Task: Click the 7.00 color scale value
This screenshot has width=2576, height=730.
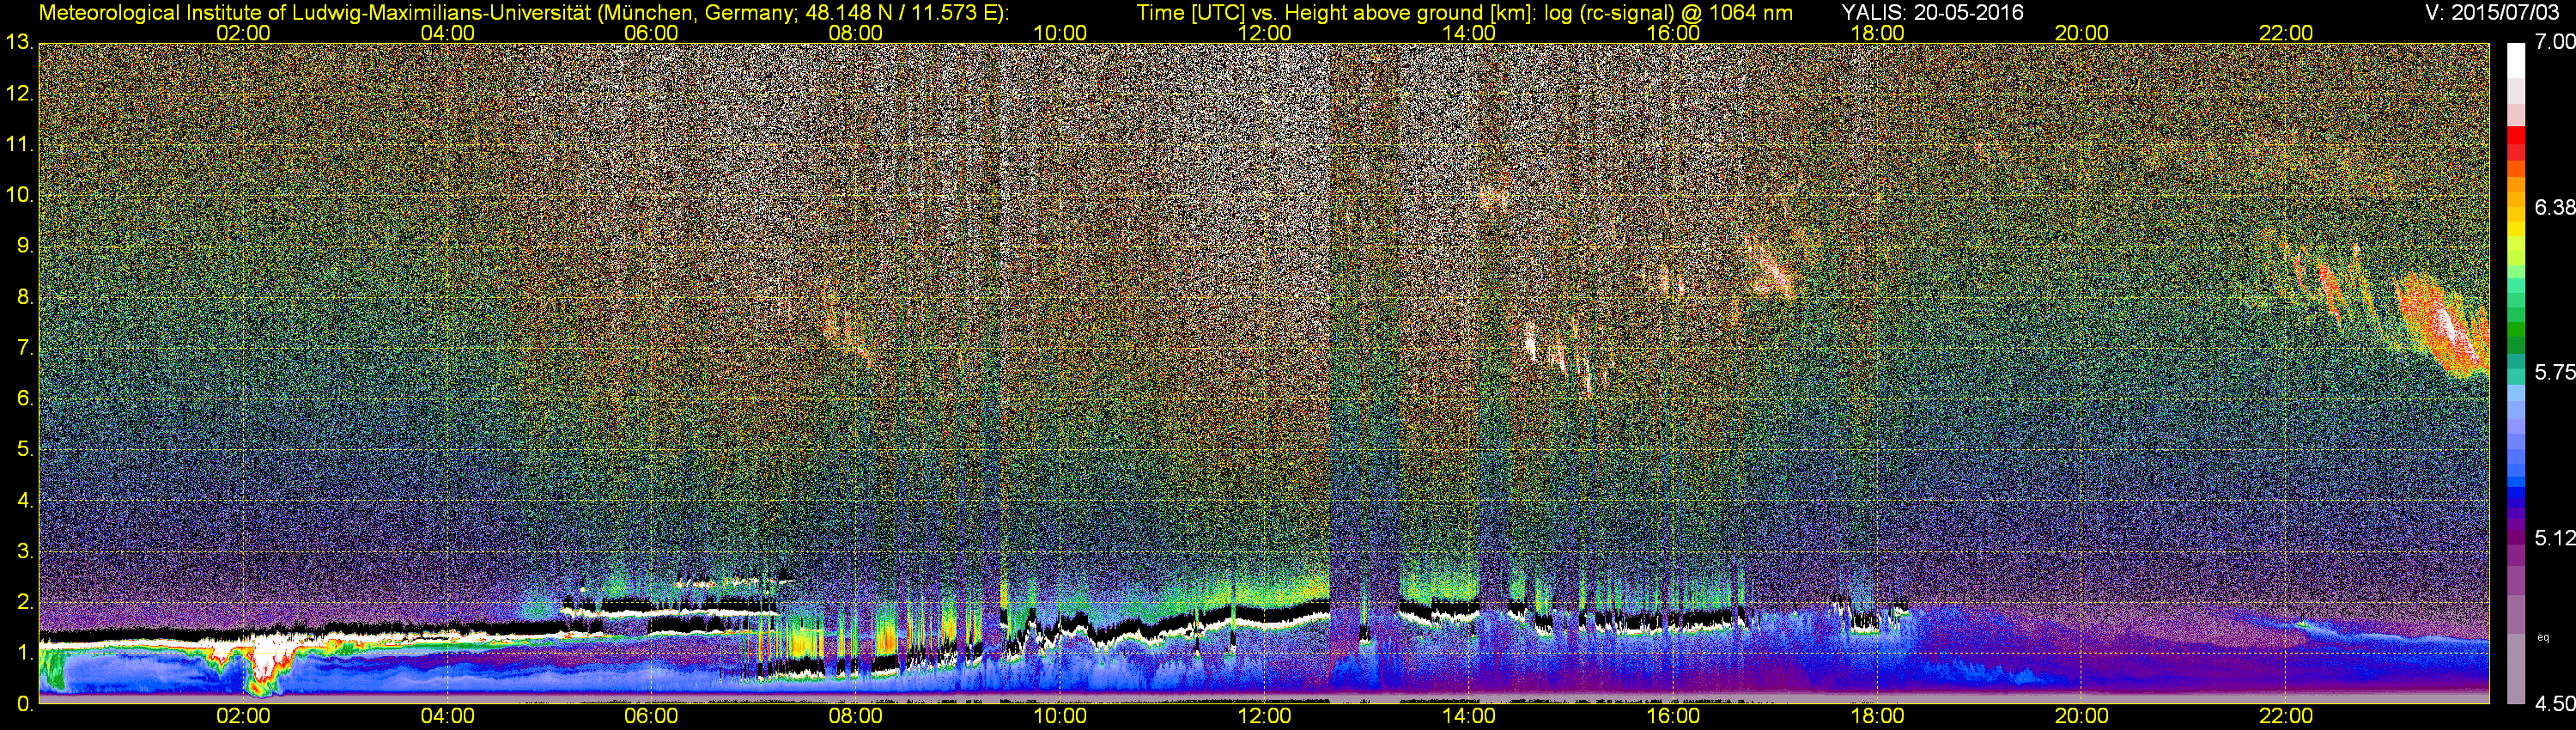Action: 2555,42
